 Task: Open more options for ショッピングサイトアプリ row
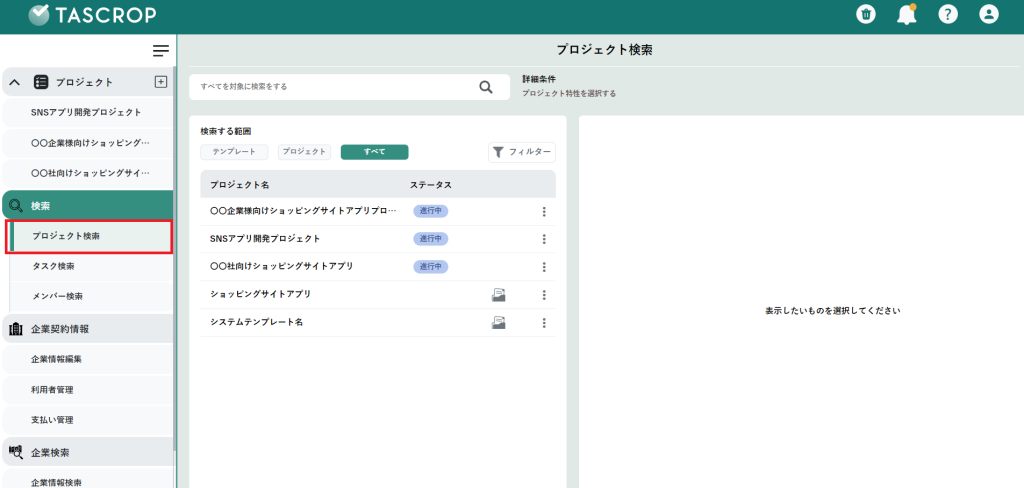point(544,295)
